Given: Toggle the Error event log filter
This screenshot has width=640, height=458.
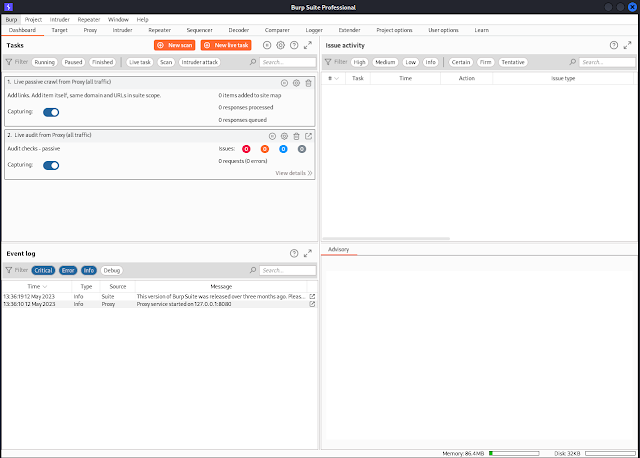Looking at the screenshot, I should (68, 270).
